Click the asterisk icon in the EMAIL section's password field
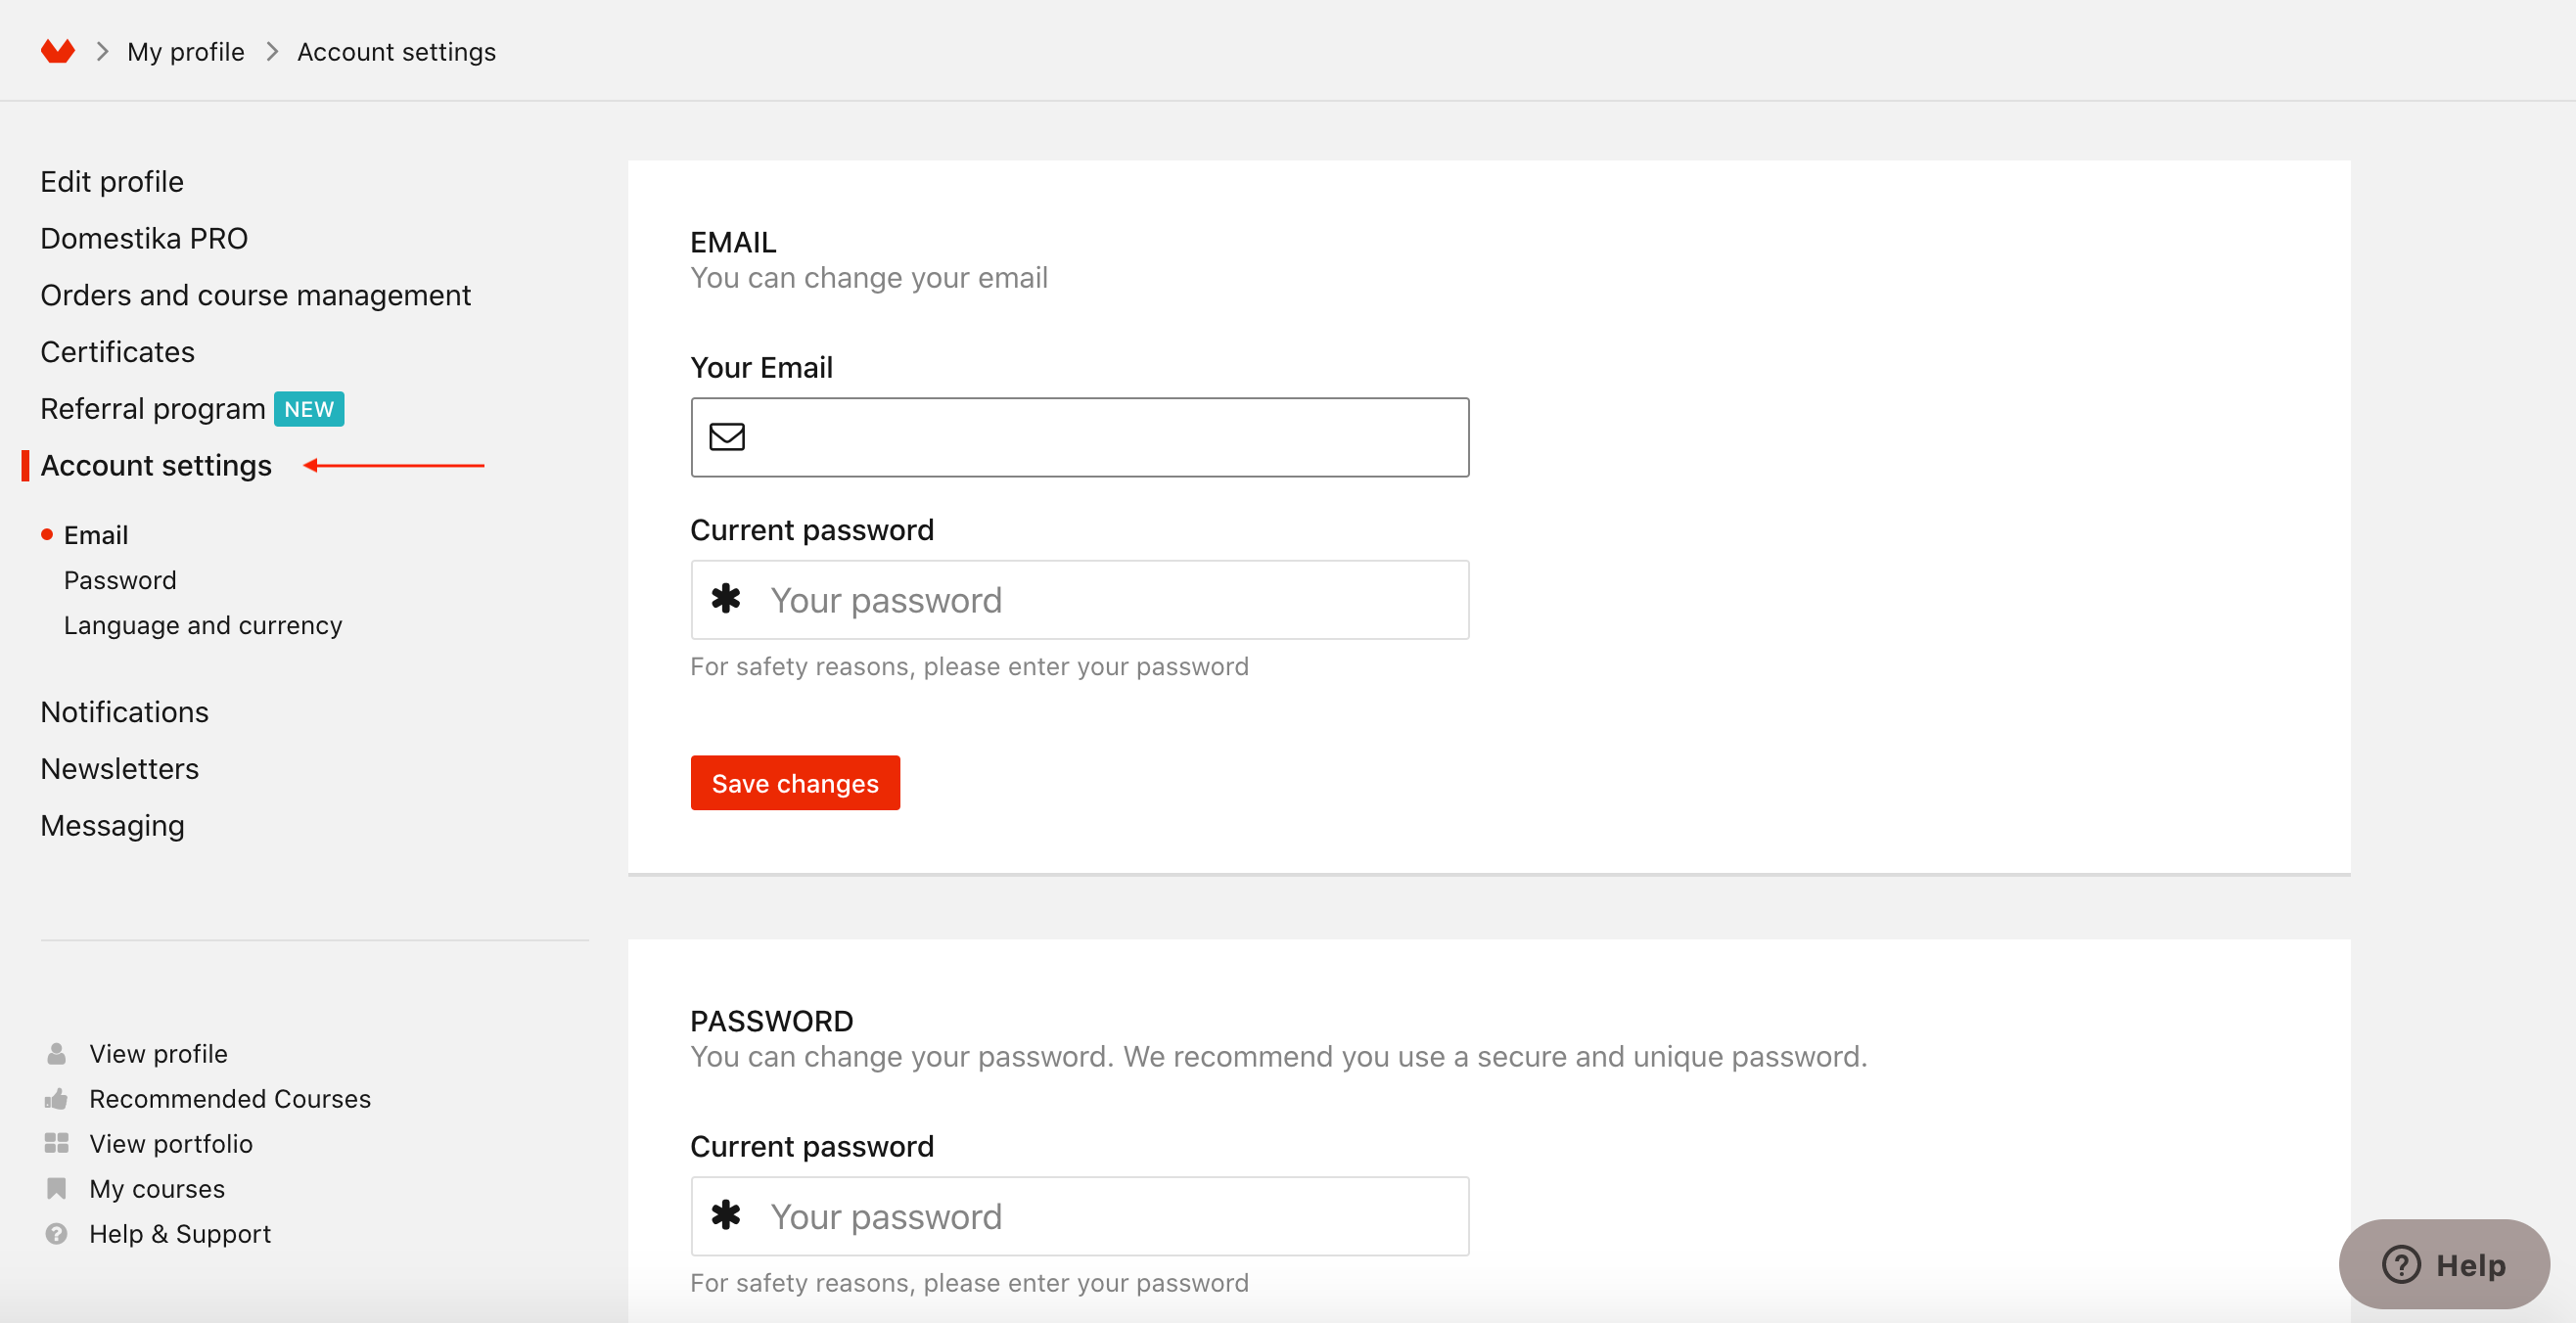The image size is (2576, 1323). 726,599
